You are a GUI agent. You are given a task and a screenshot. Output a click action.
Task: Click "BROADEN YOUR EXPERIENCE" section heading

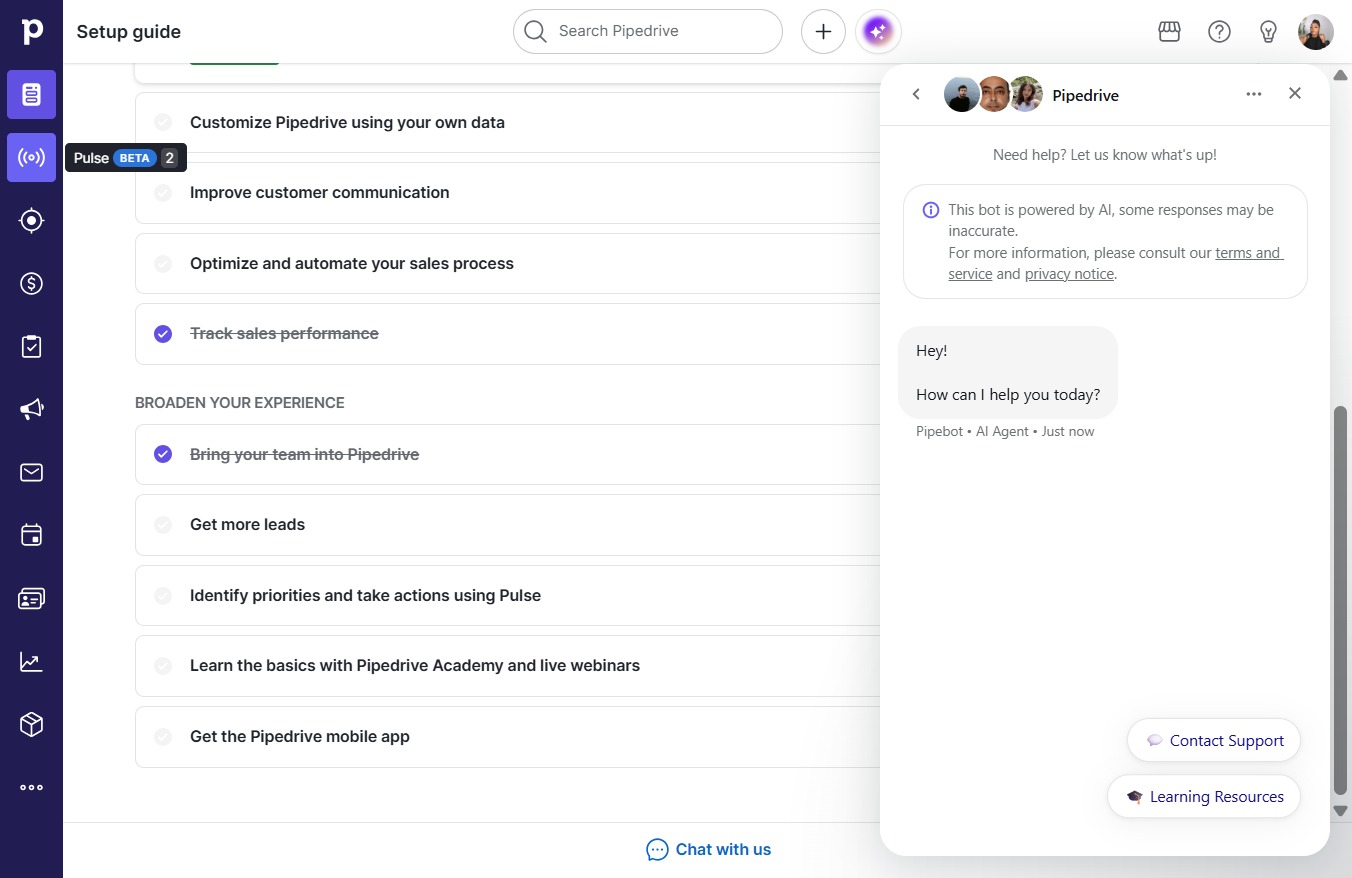pyautogui.click(x=240, y=403)
